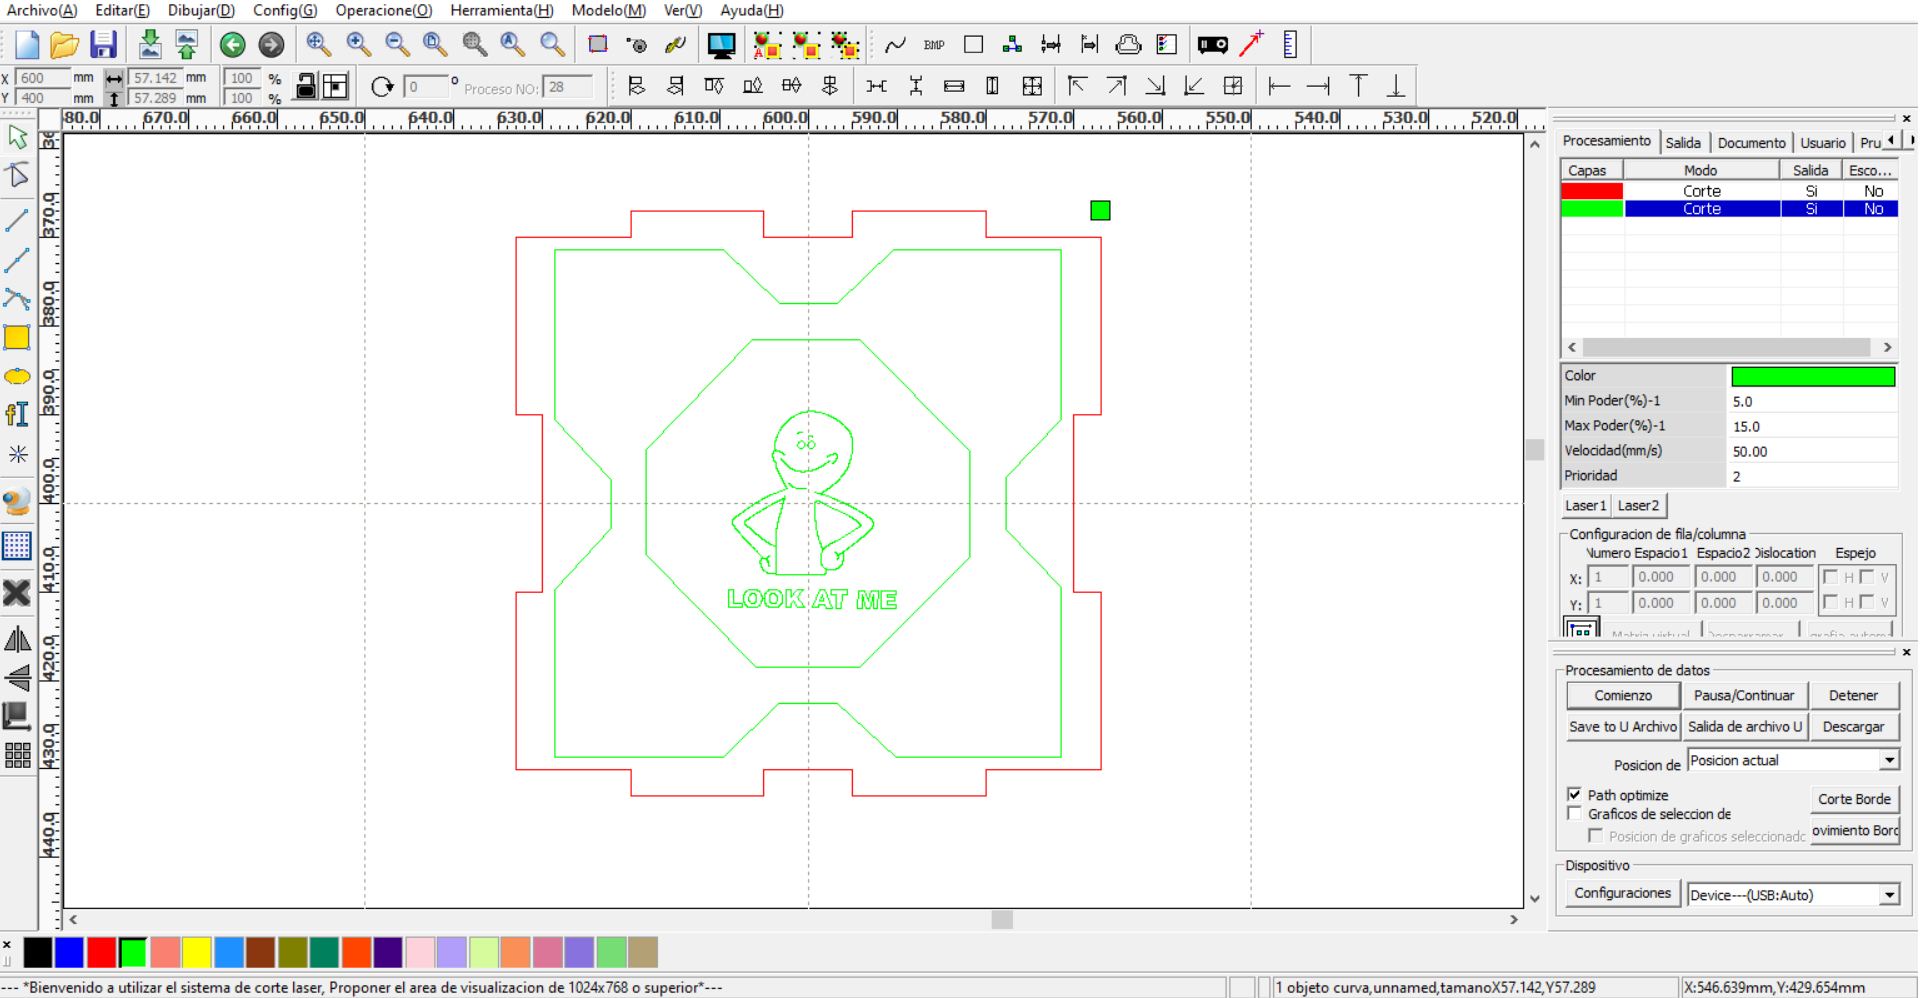Click the Velocidad value 50.00
The height and width of the screenshot is (998, 1920).
tap(1813, 451)
